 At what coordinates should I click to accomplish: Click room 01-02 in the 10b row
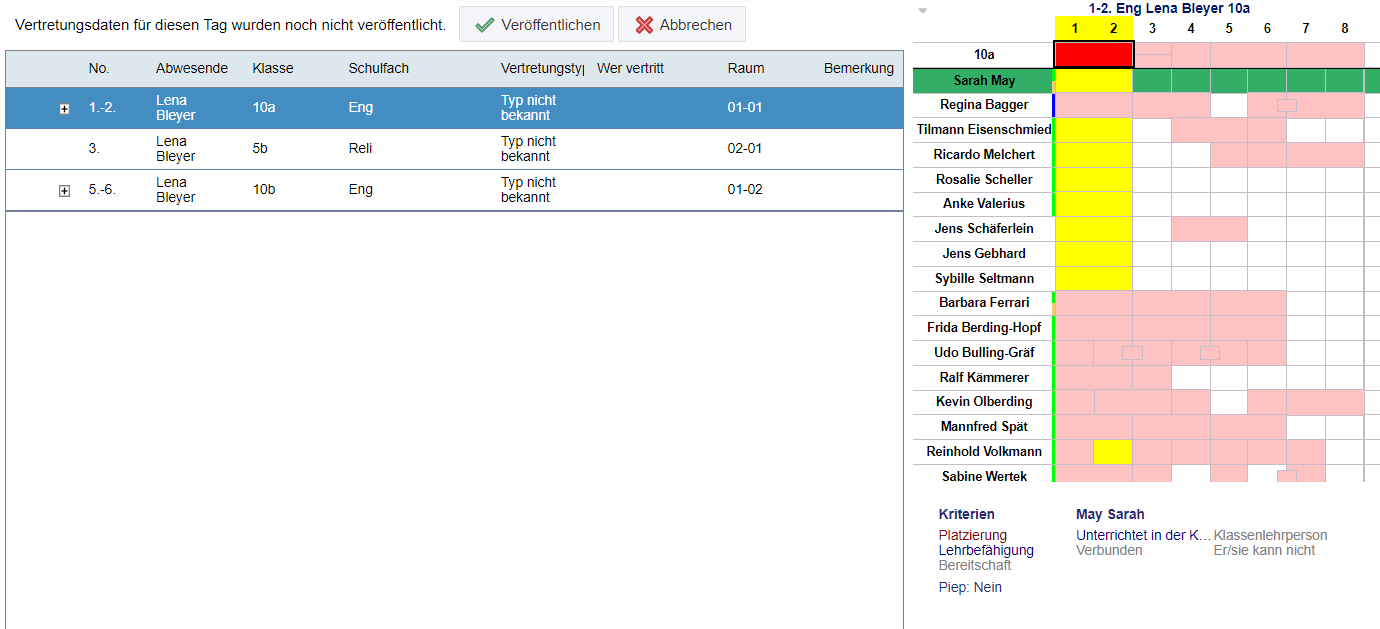point(745,189)
